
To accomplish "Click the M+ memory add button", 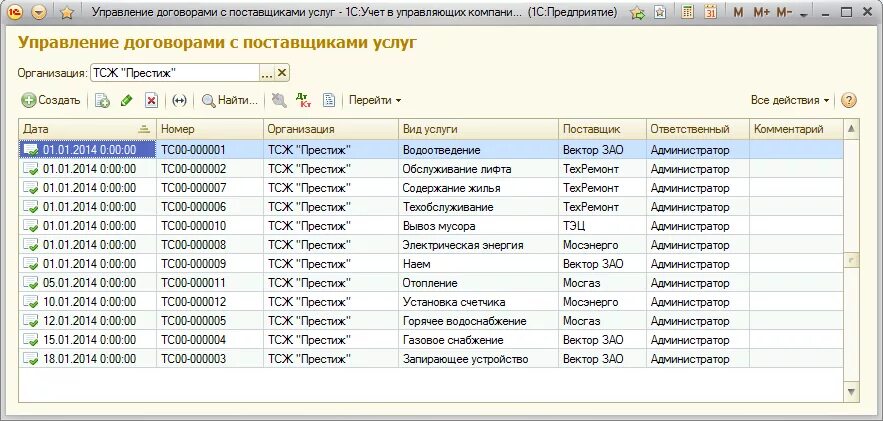I will tap(761, 12).
